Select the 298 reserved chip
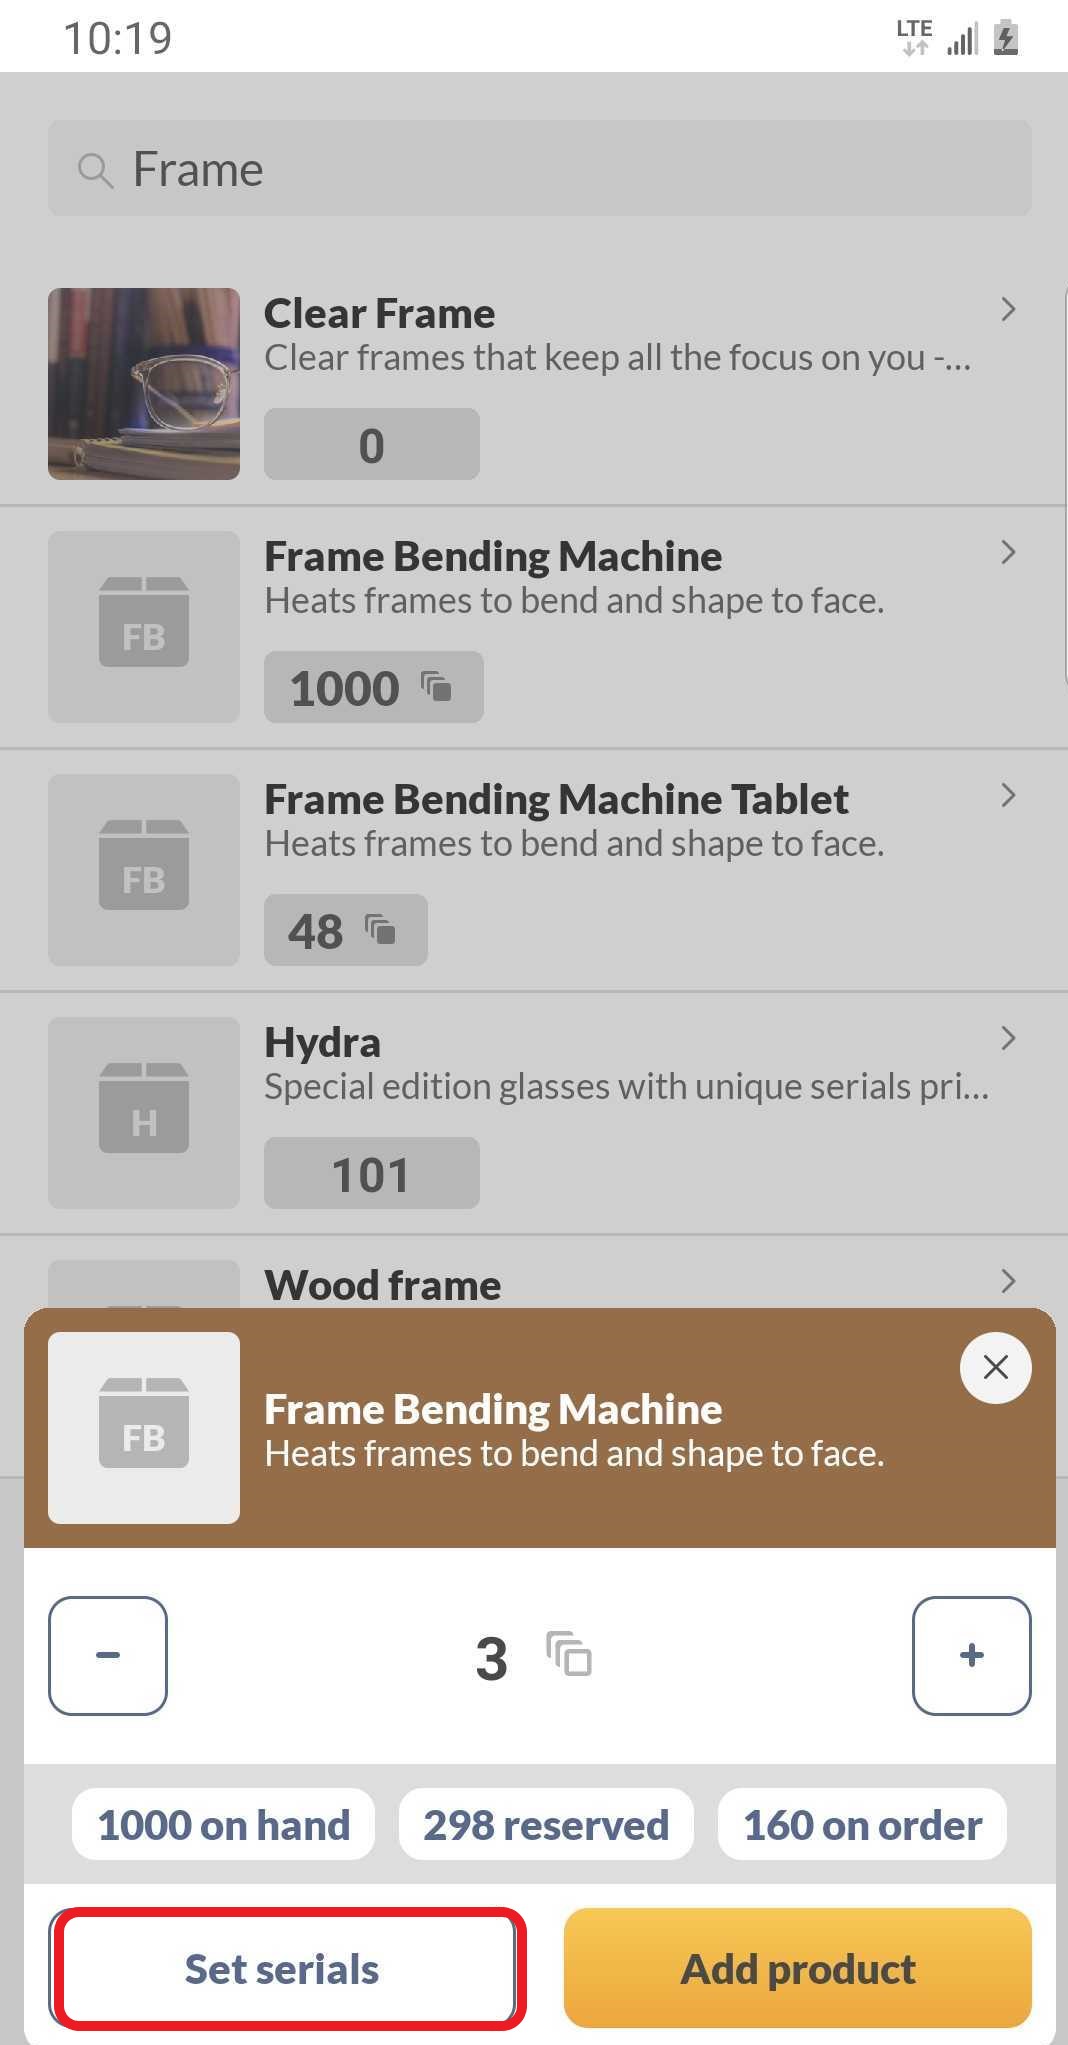The image size is (1068, 2045). click(546, 1824)
